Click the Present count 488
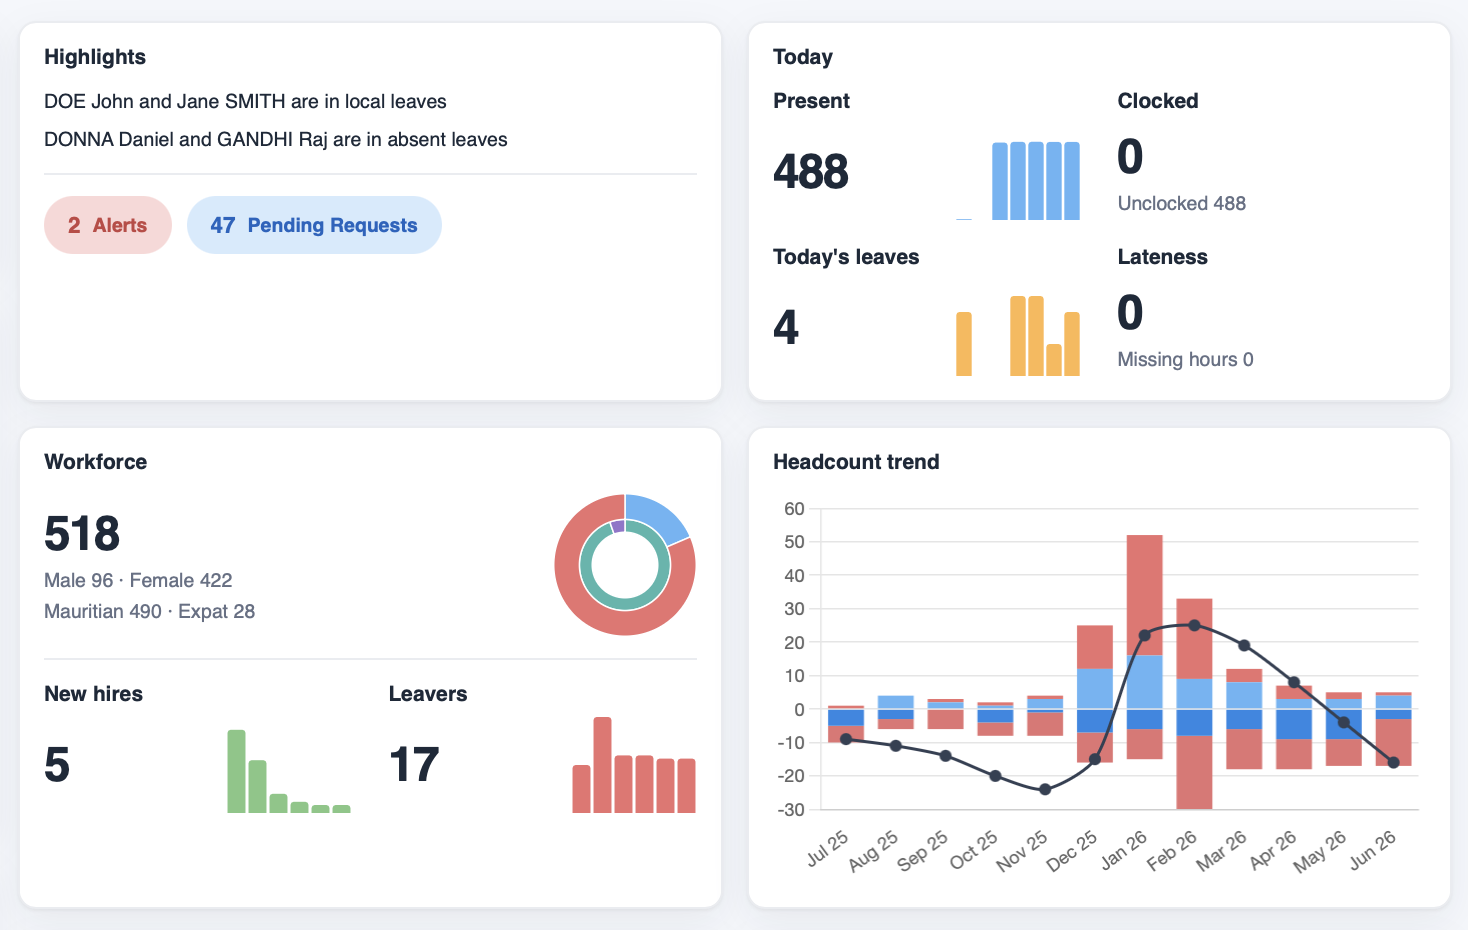This screenshot has width=1468, height=930. [x=811, y=172]
